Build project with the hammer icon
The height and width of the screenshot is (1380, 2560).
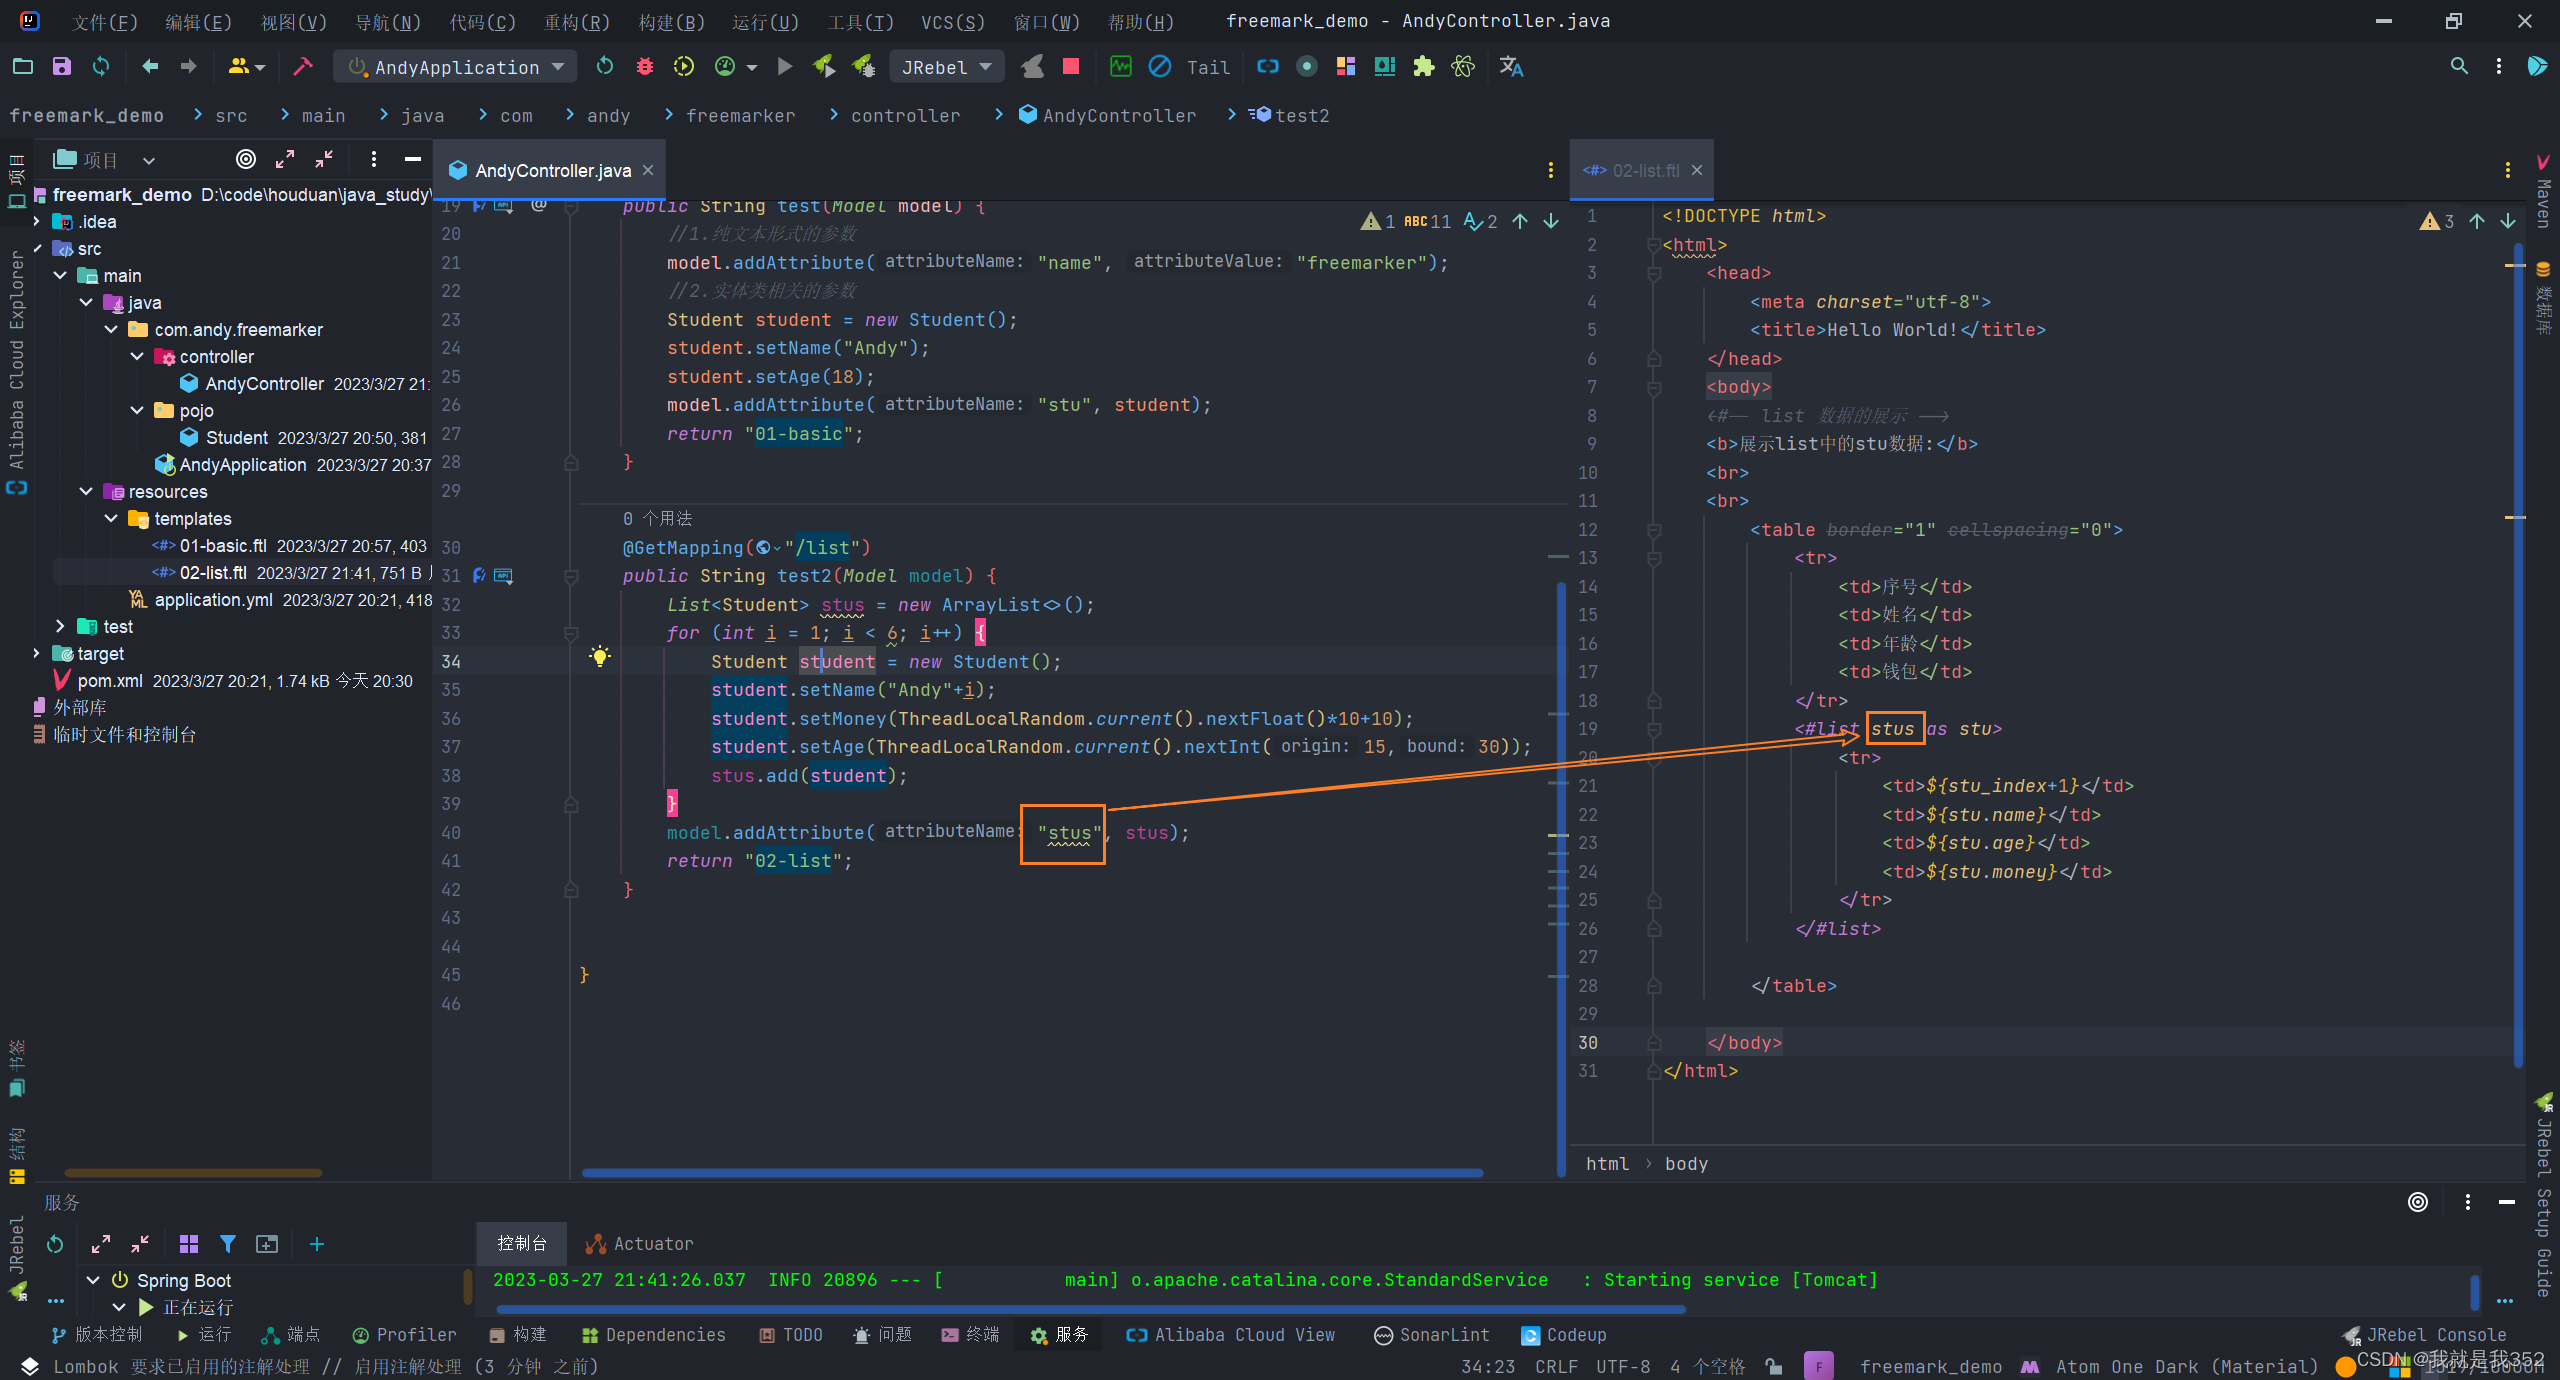point(302,67)
